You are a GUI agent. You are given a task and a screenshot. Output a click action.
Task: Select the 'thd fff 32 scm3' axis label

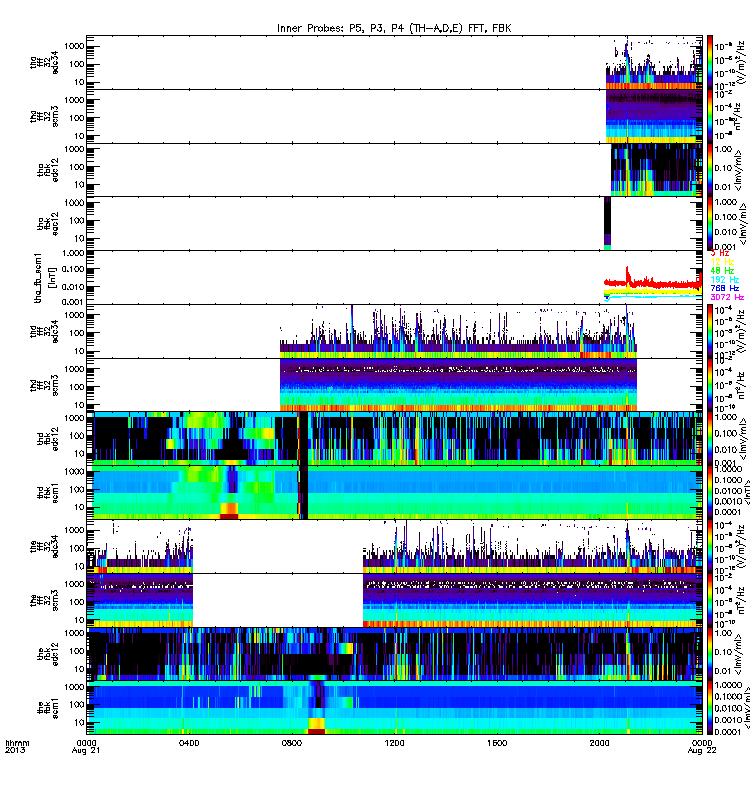point(44,385)
